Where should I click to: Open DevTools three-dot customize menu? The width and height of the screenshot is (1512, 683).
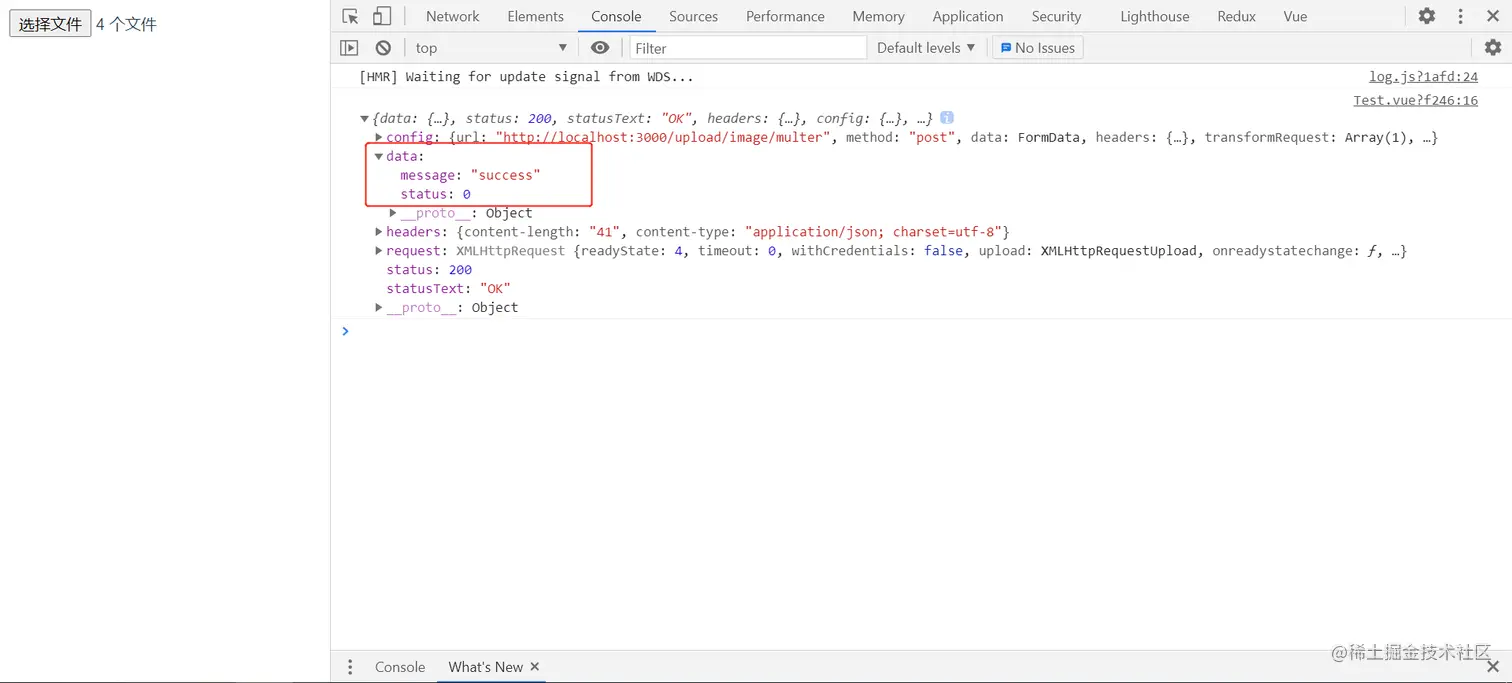pos(1462,16)
